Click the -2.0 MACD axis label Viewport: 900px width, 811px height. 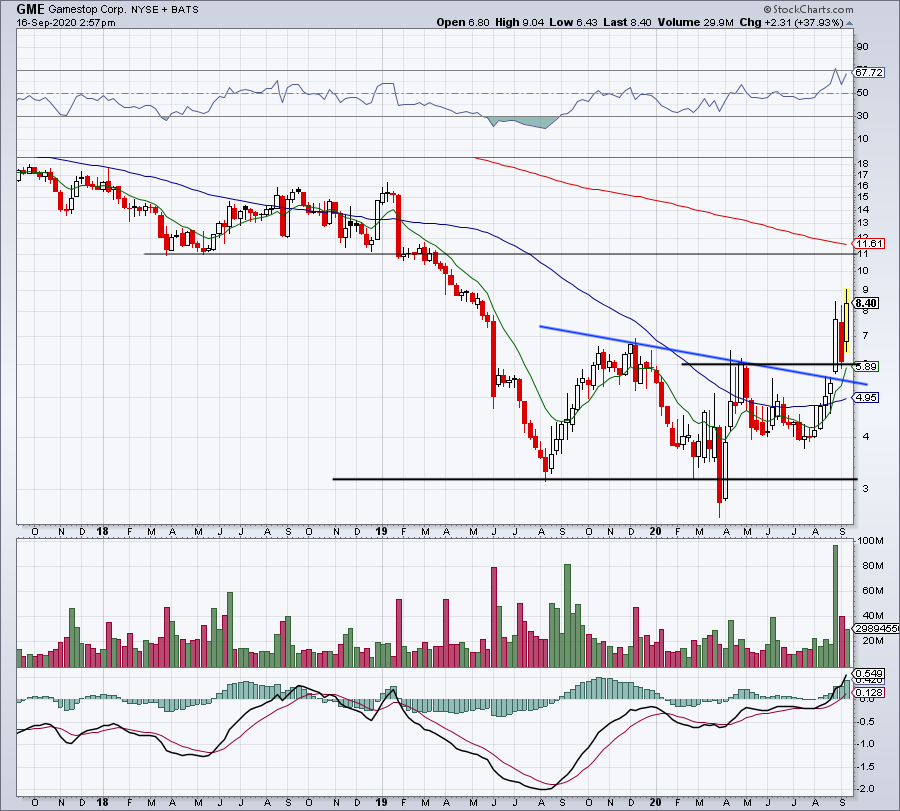(867, 789)
